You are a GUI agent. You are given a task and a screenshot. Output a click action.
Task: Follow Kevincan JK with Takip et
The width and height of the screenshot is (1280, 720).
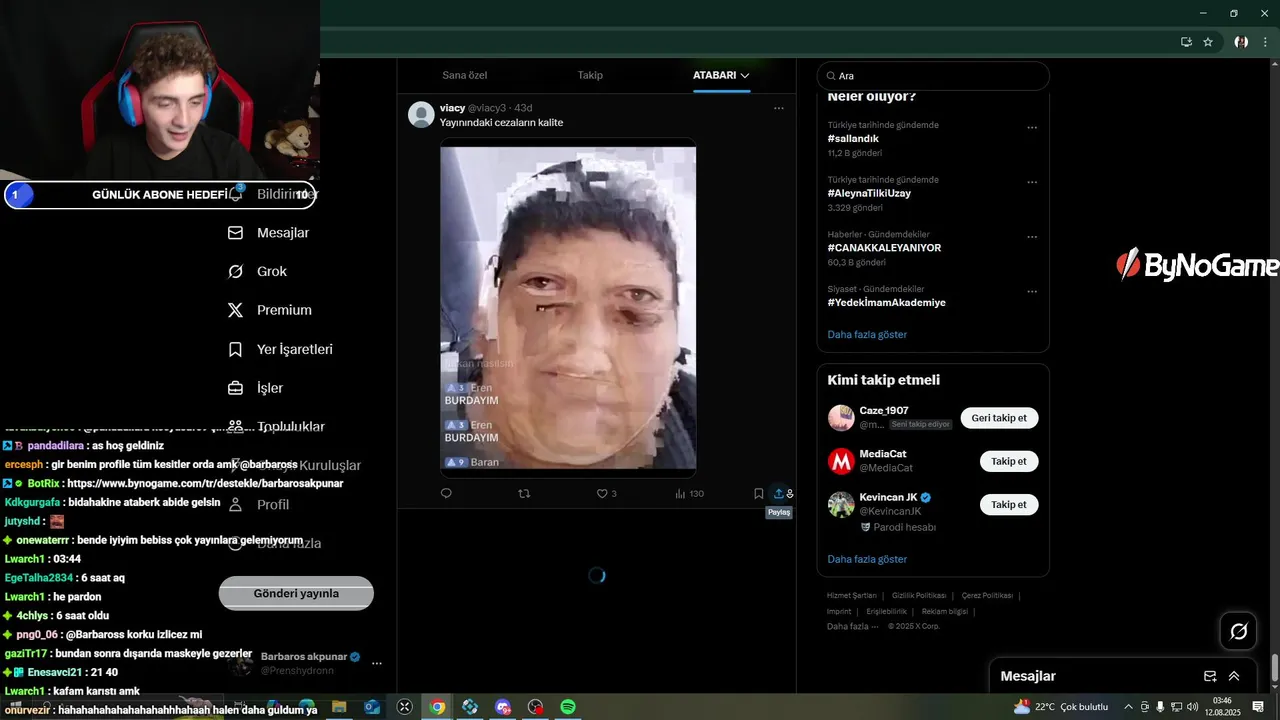click(x=1009, y=504)
